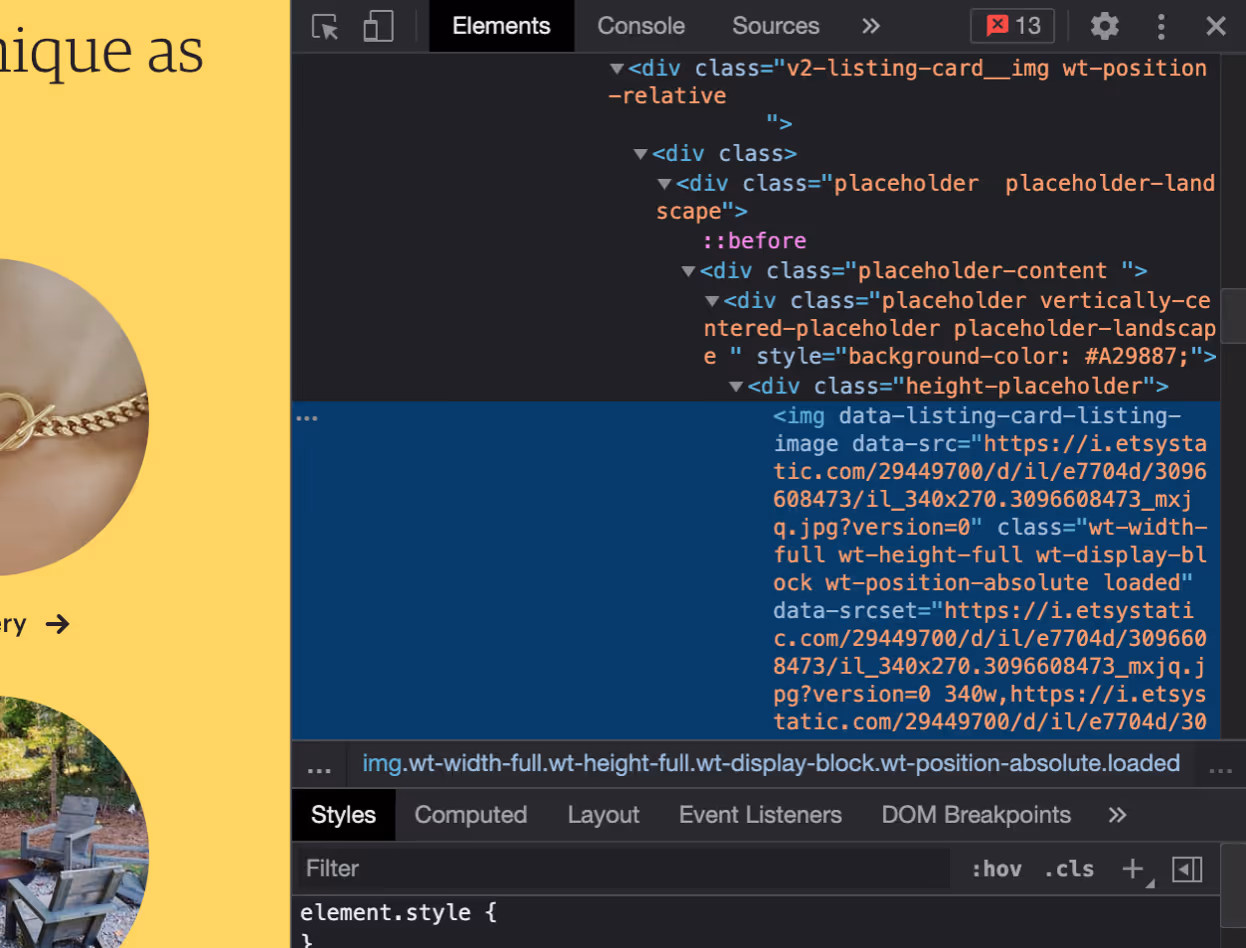Show hidden breadcrumbs ellipsis before img breadcrumb
Screen dimensions: 1246x948
319,768
